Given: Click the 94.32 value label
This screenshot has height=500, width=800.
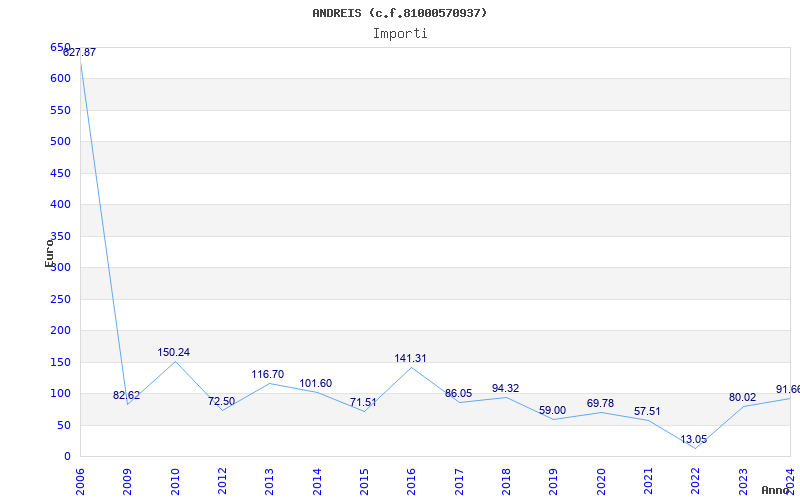Looking at the screenshot, I should 505,388.
